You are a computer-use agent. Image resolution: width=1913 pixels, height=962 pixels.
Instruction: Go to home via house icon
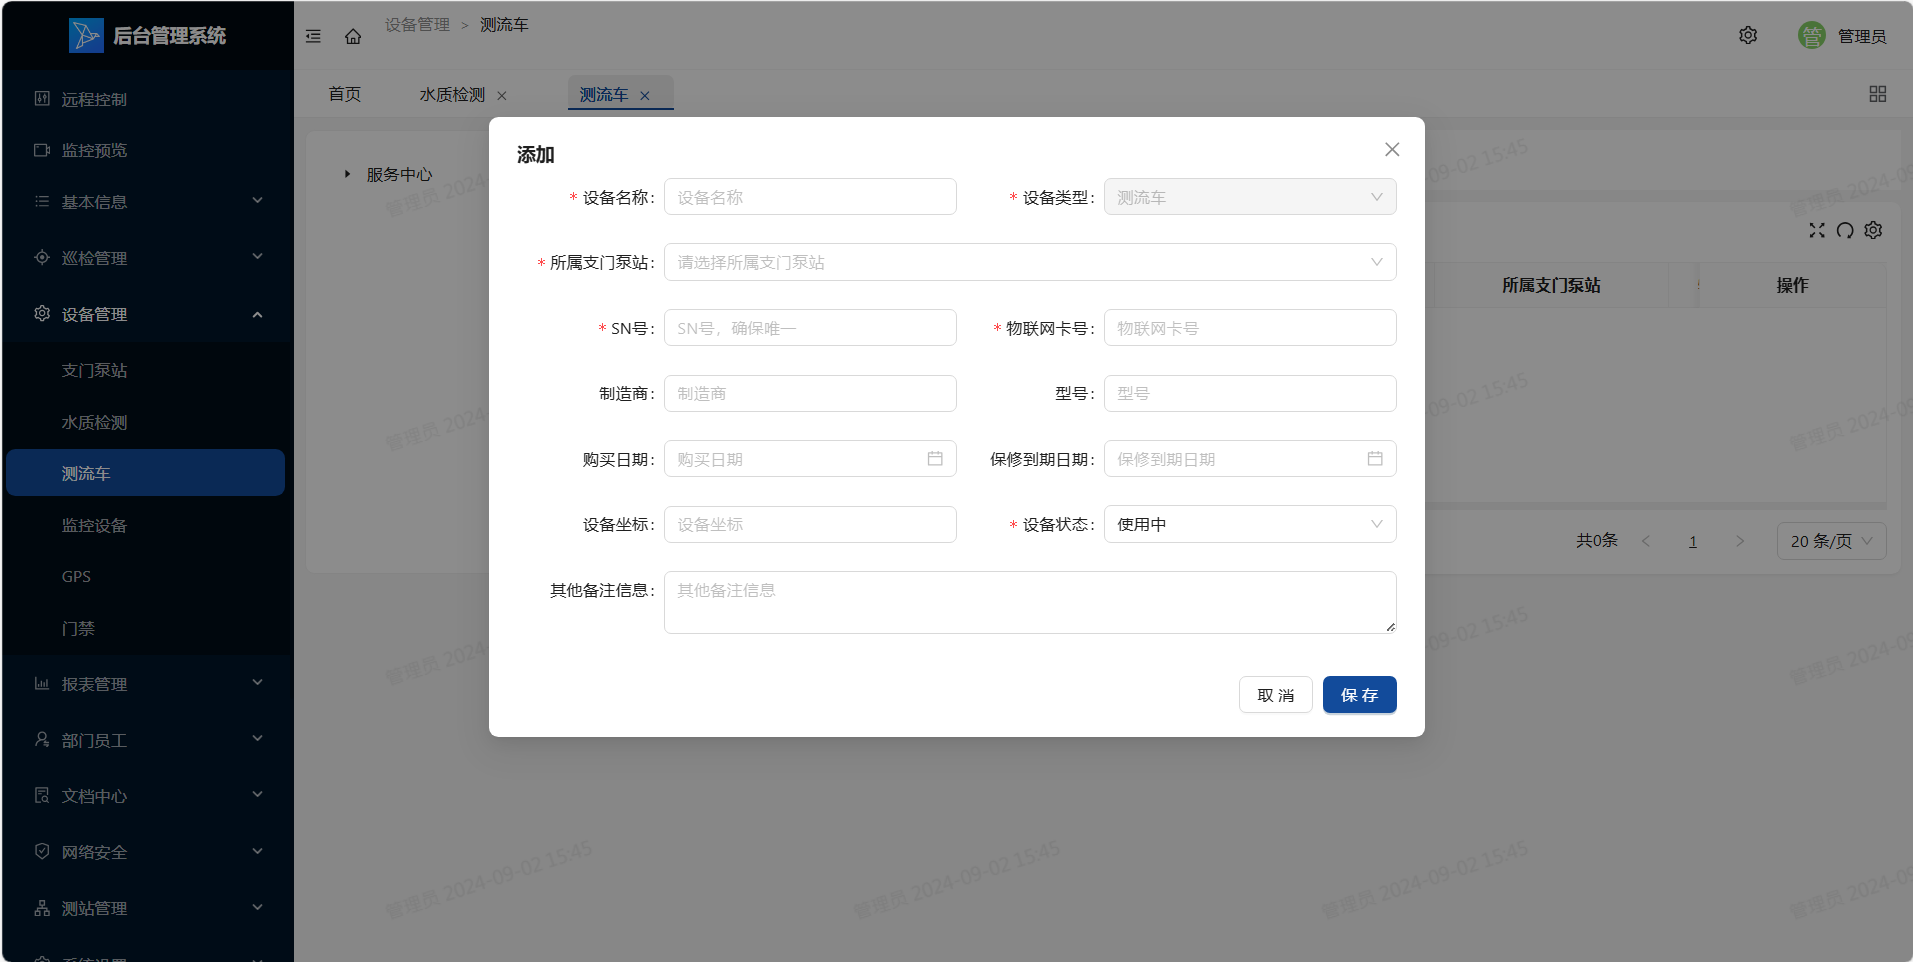[x=353, y=36]
